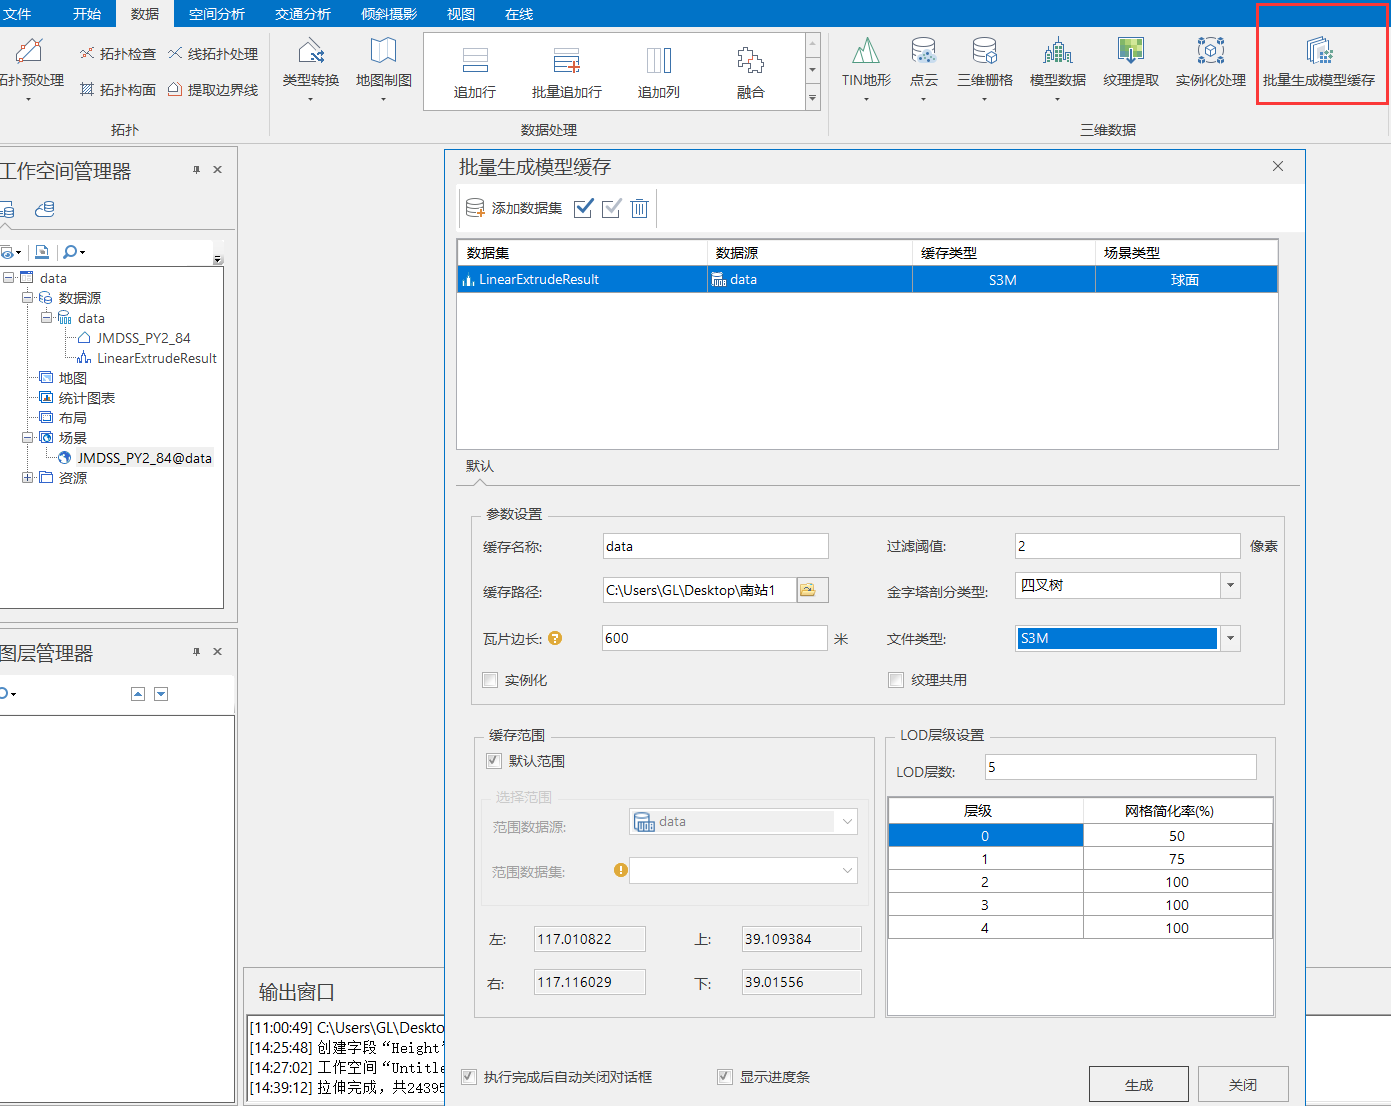
Task: Select LinearExtrudeResult in workspace tree
Action: pyautogui.click(x=156, y=358)
